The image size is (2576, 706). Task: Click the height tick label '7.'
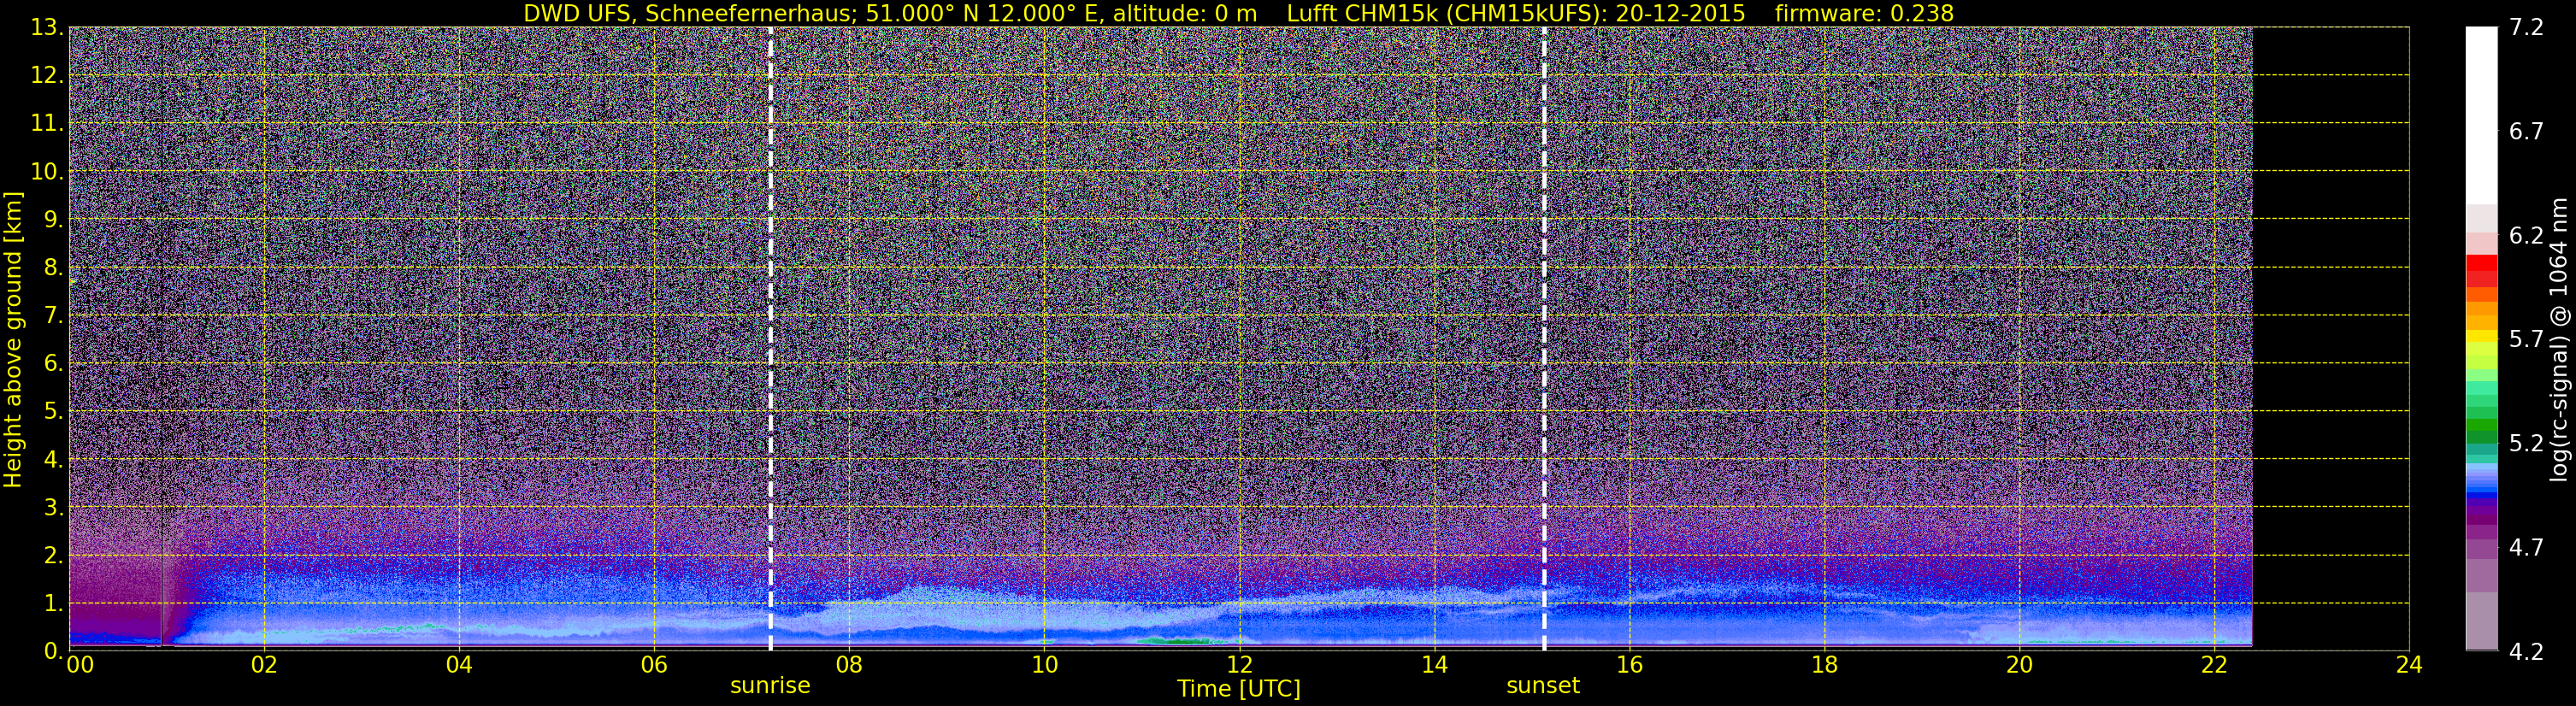point(53,316)
